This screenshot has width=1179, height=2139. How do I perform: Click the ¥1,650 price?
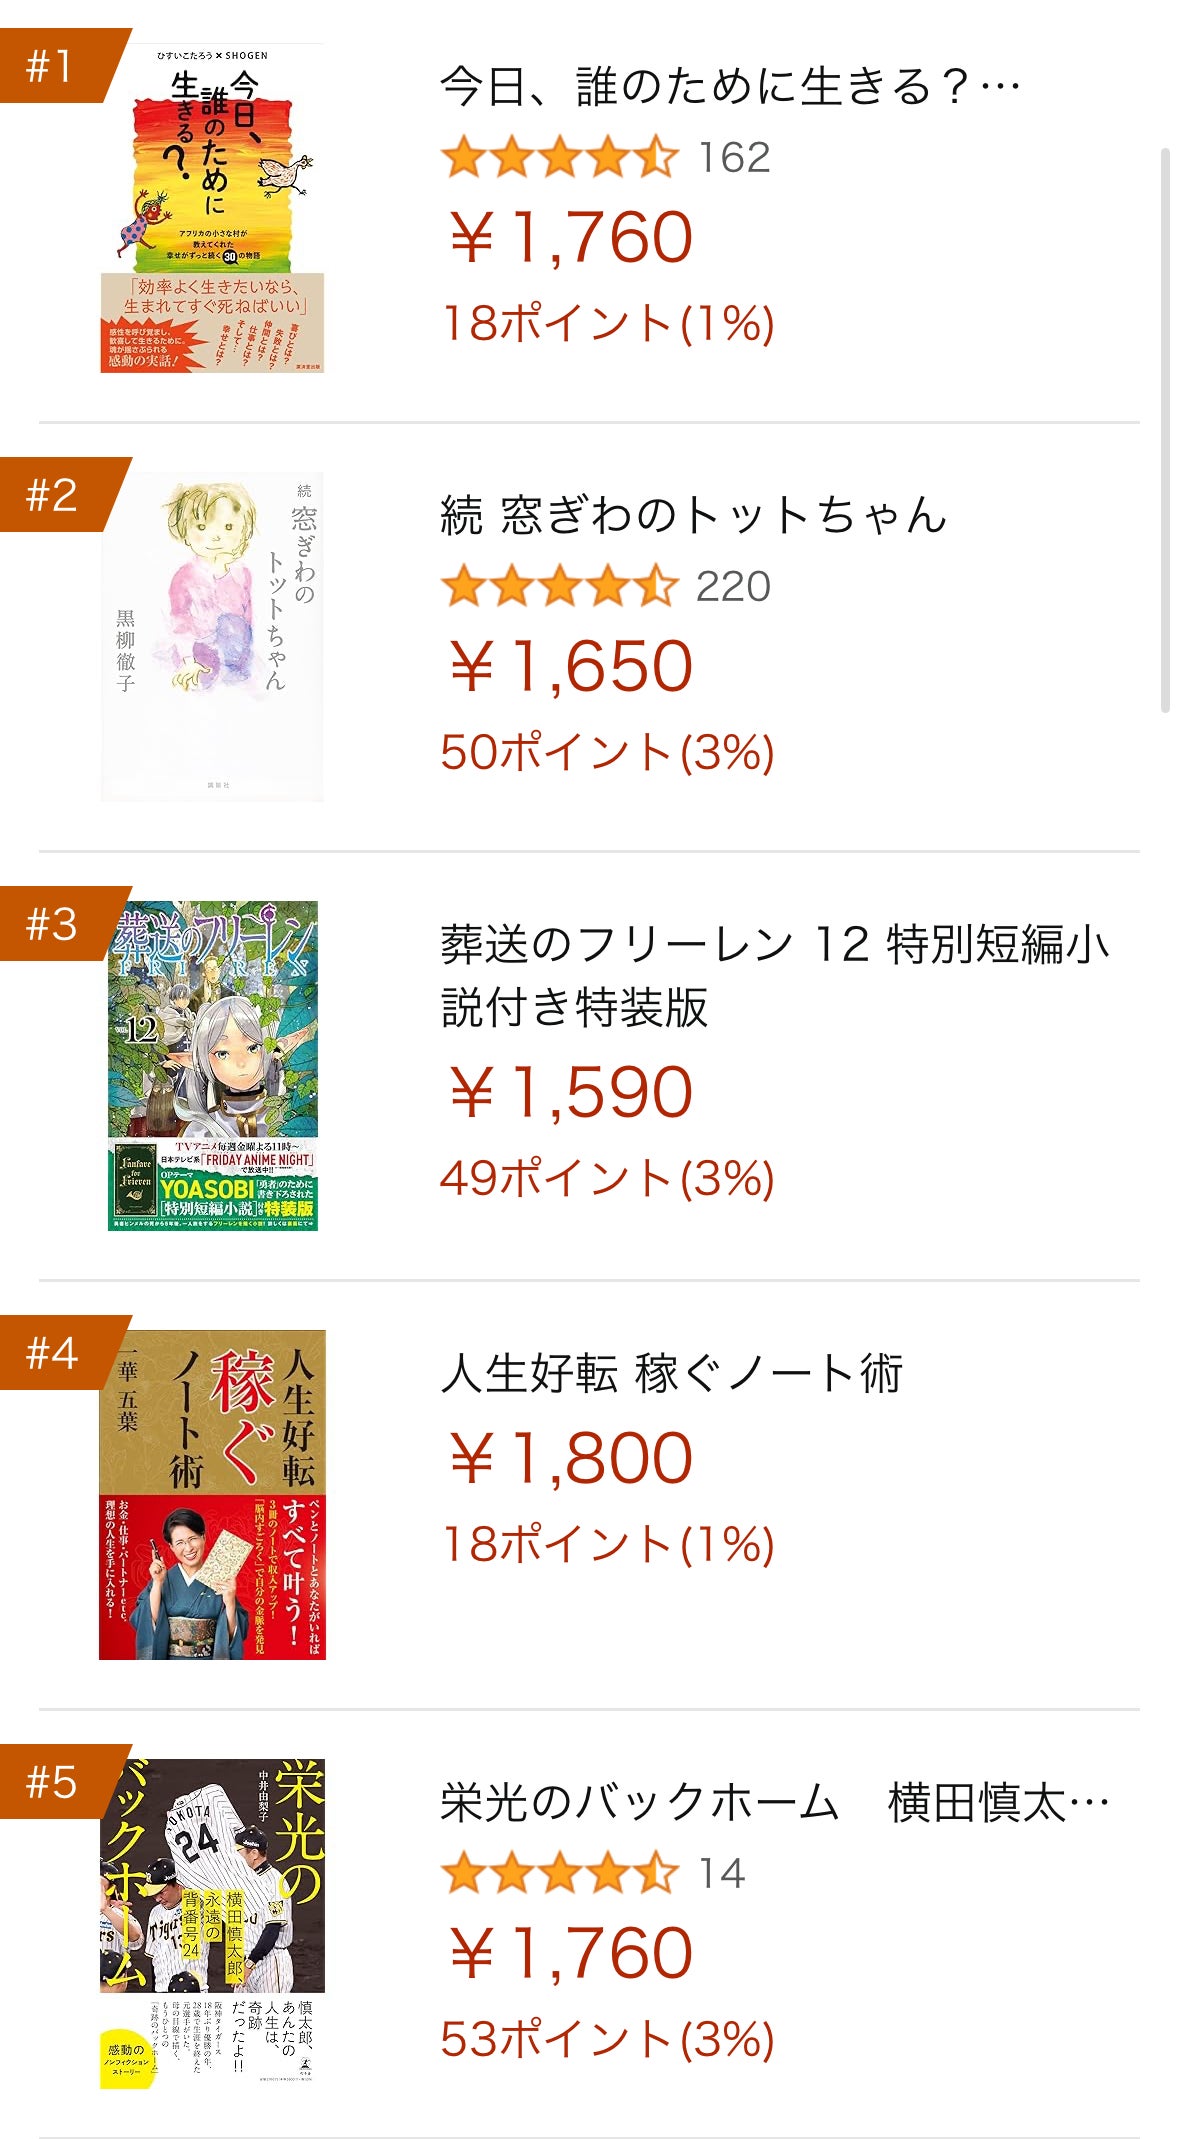pyautogui.click(x=571, y=667)
